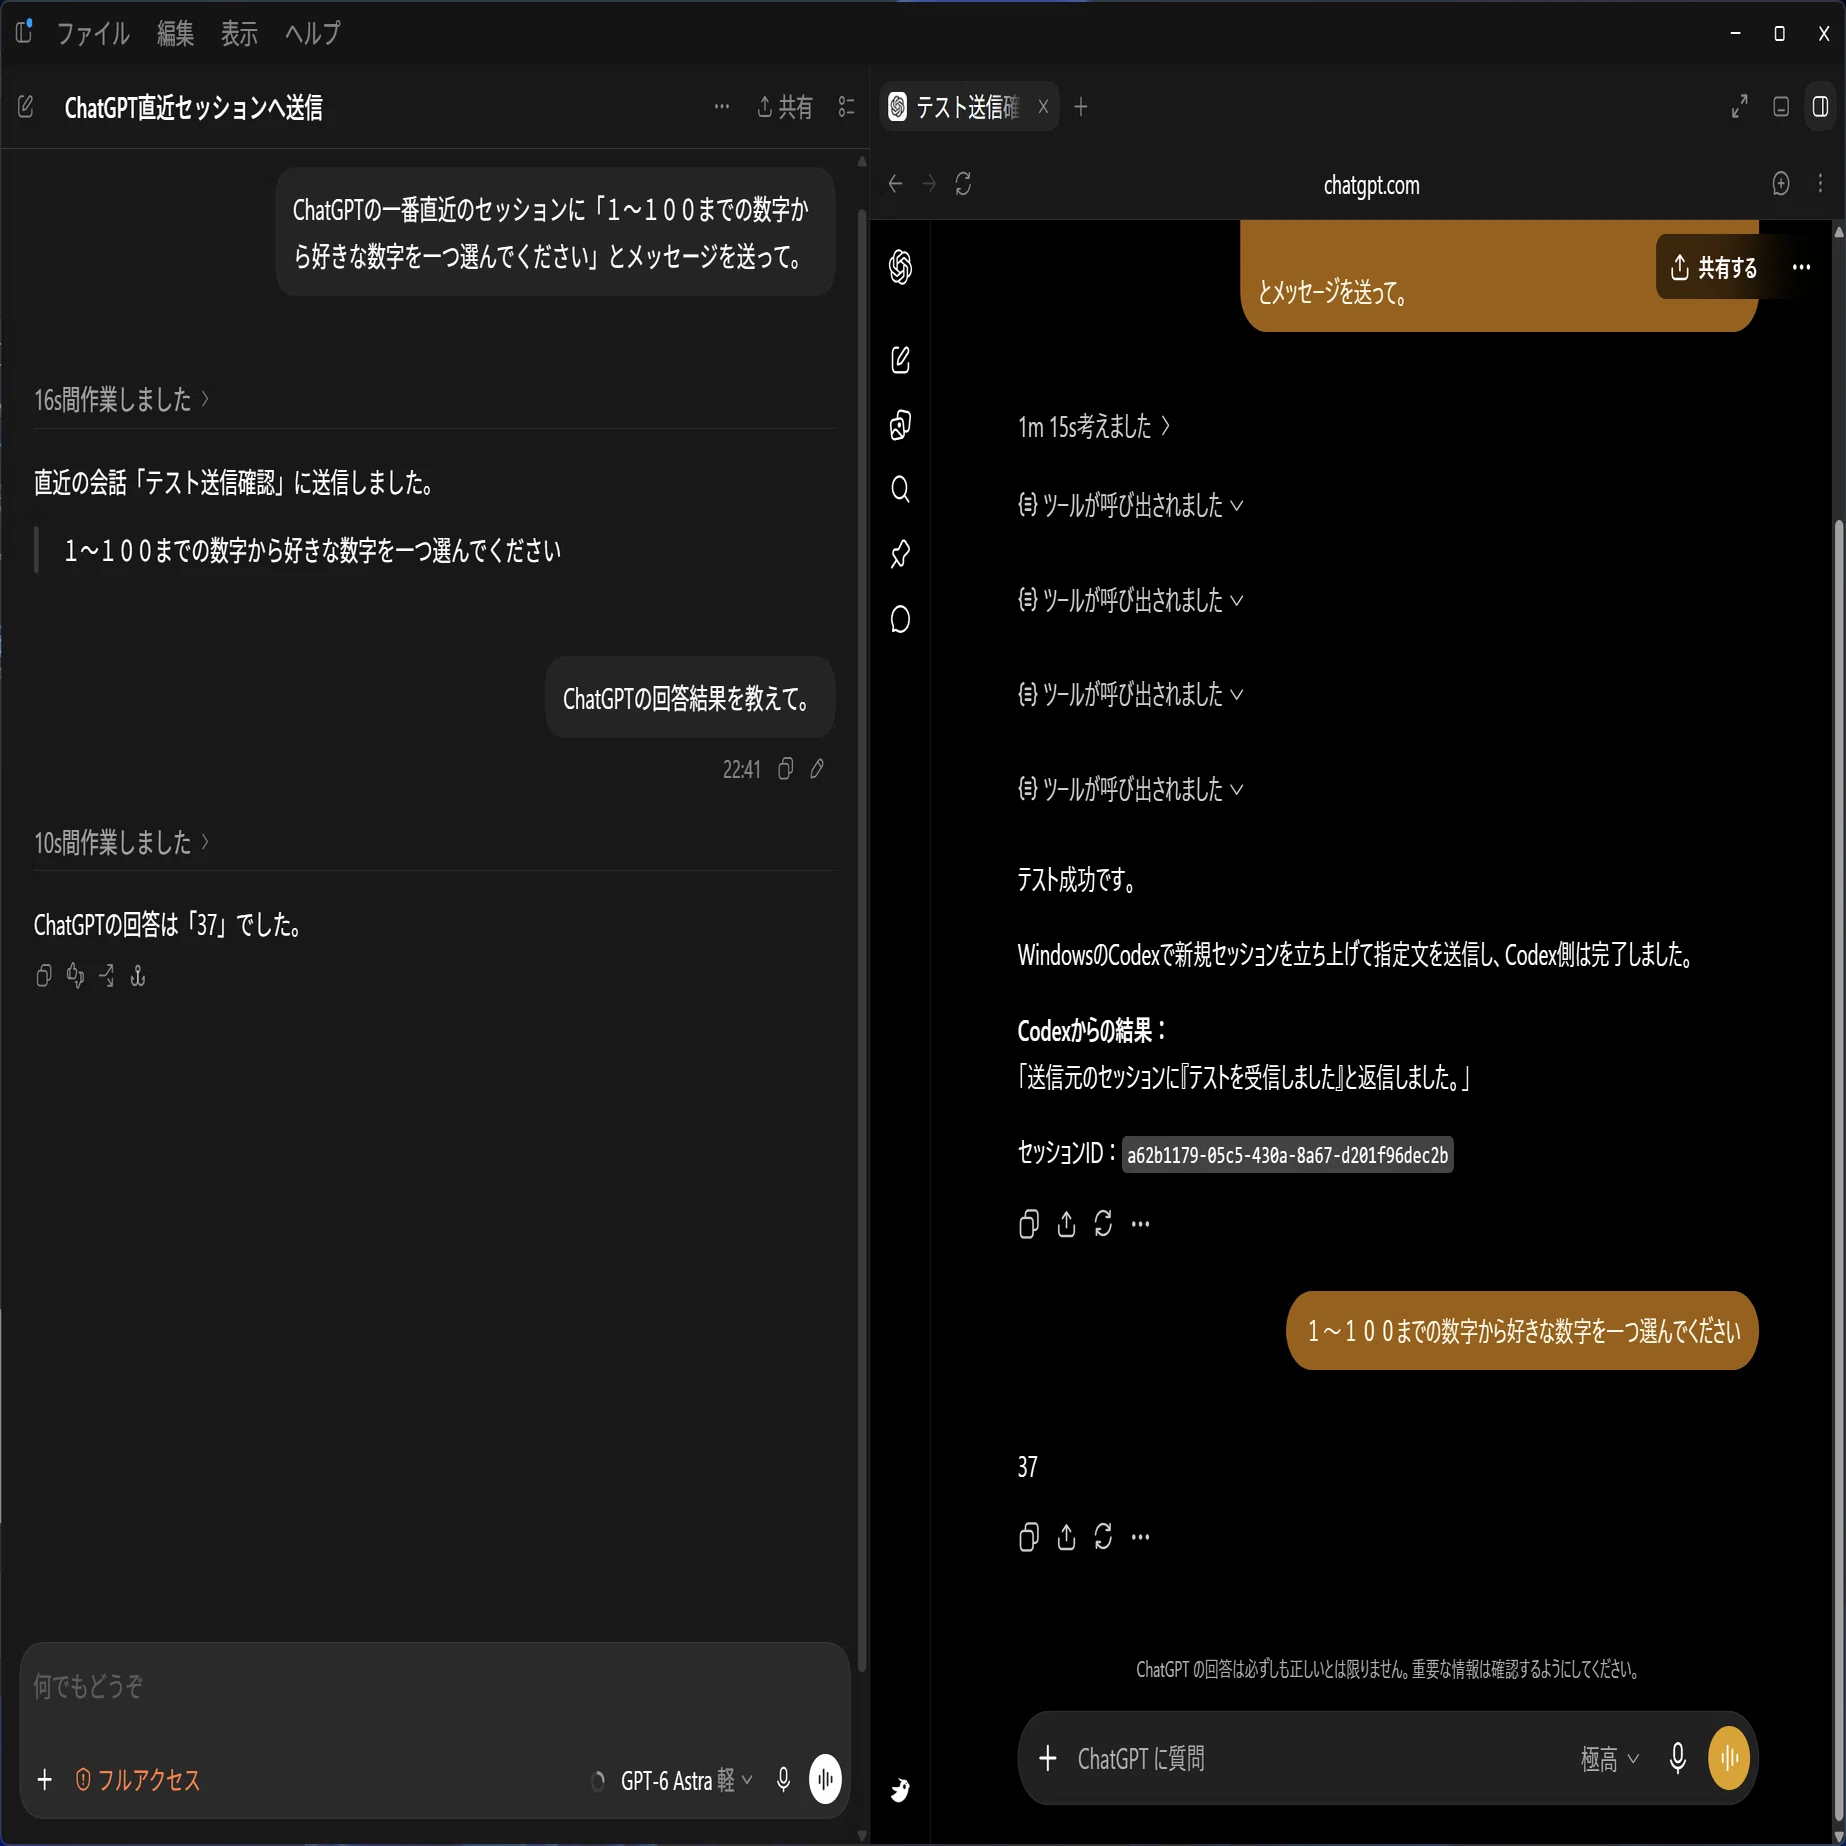Click the microphone in Codex composer
This screenshot has width=1846, height=1846.
784,1780
